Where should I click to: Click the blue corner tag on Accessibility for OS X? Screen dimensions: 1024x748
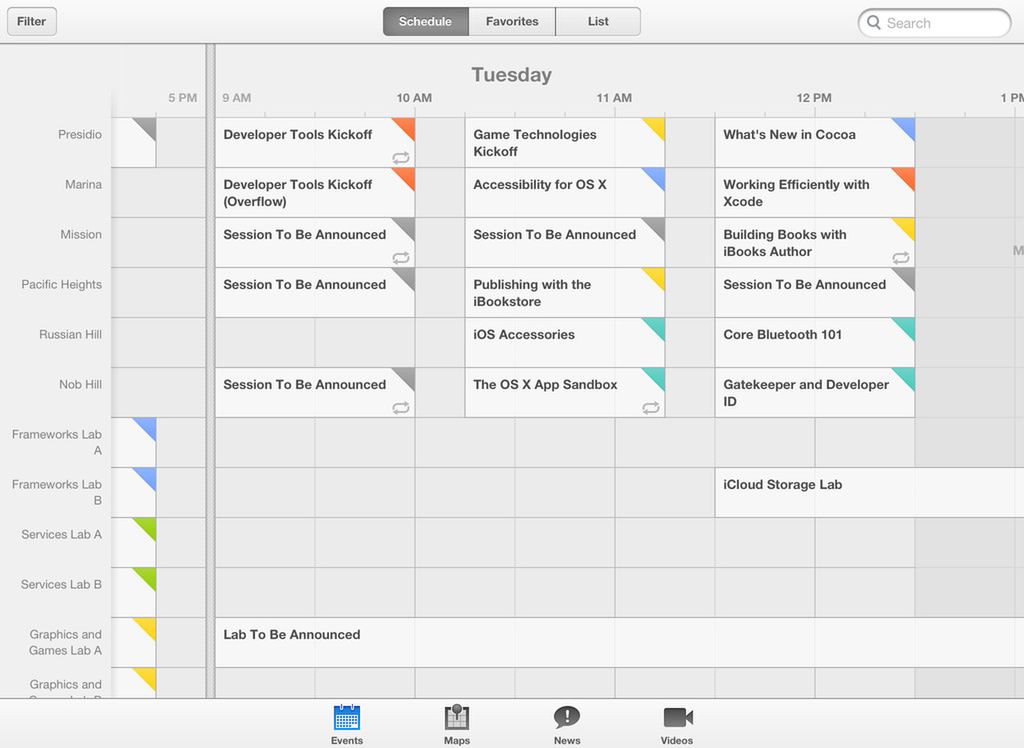point(656,176)
